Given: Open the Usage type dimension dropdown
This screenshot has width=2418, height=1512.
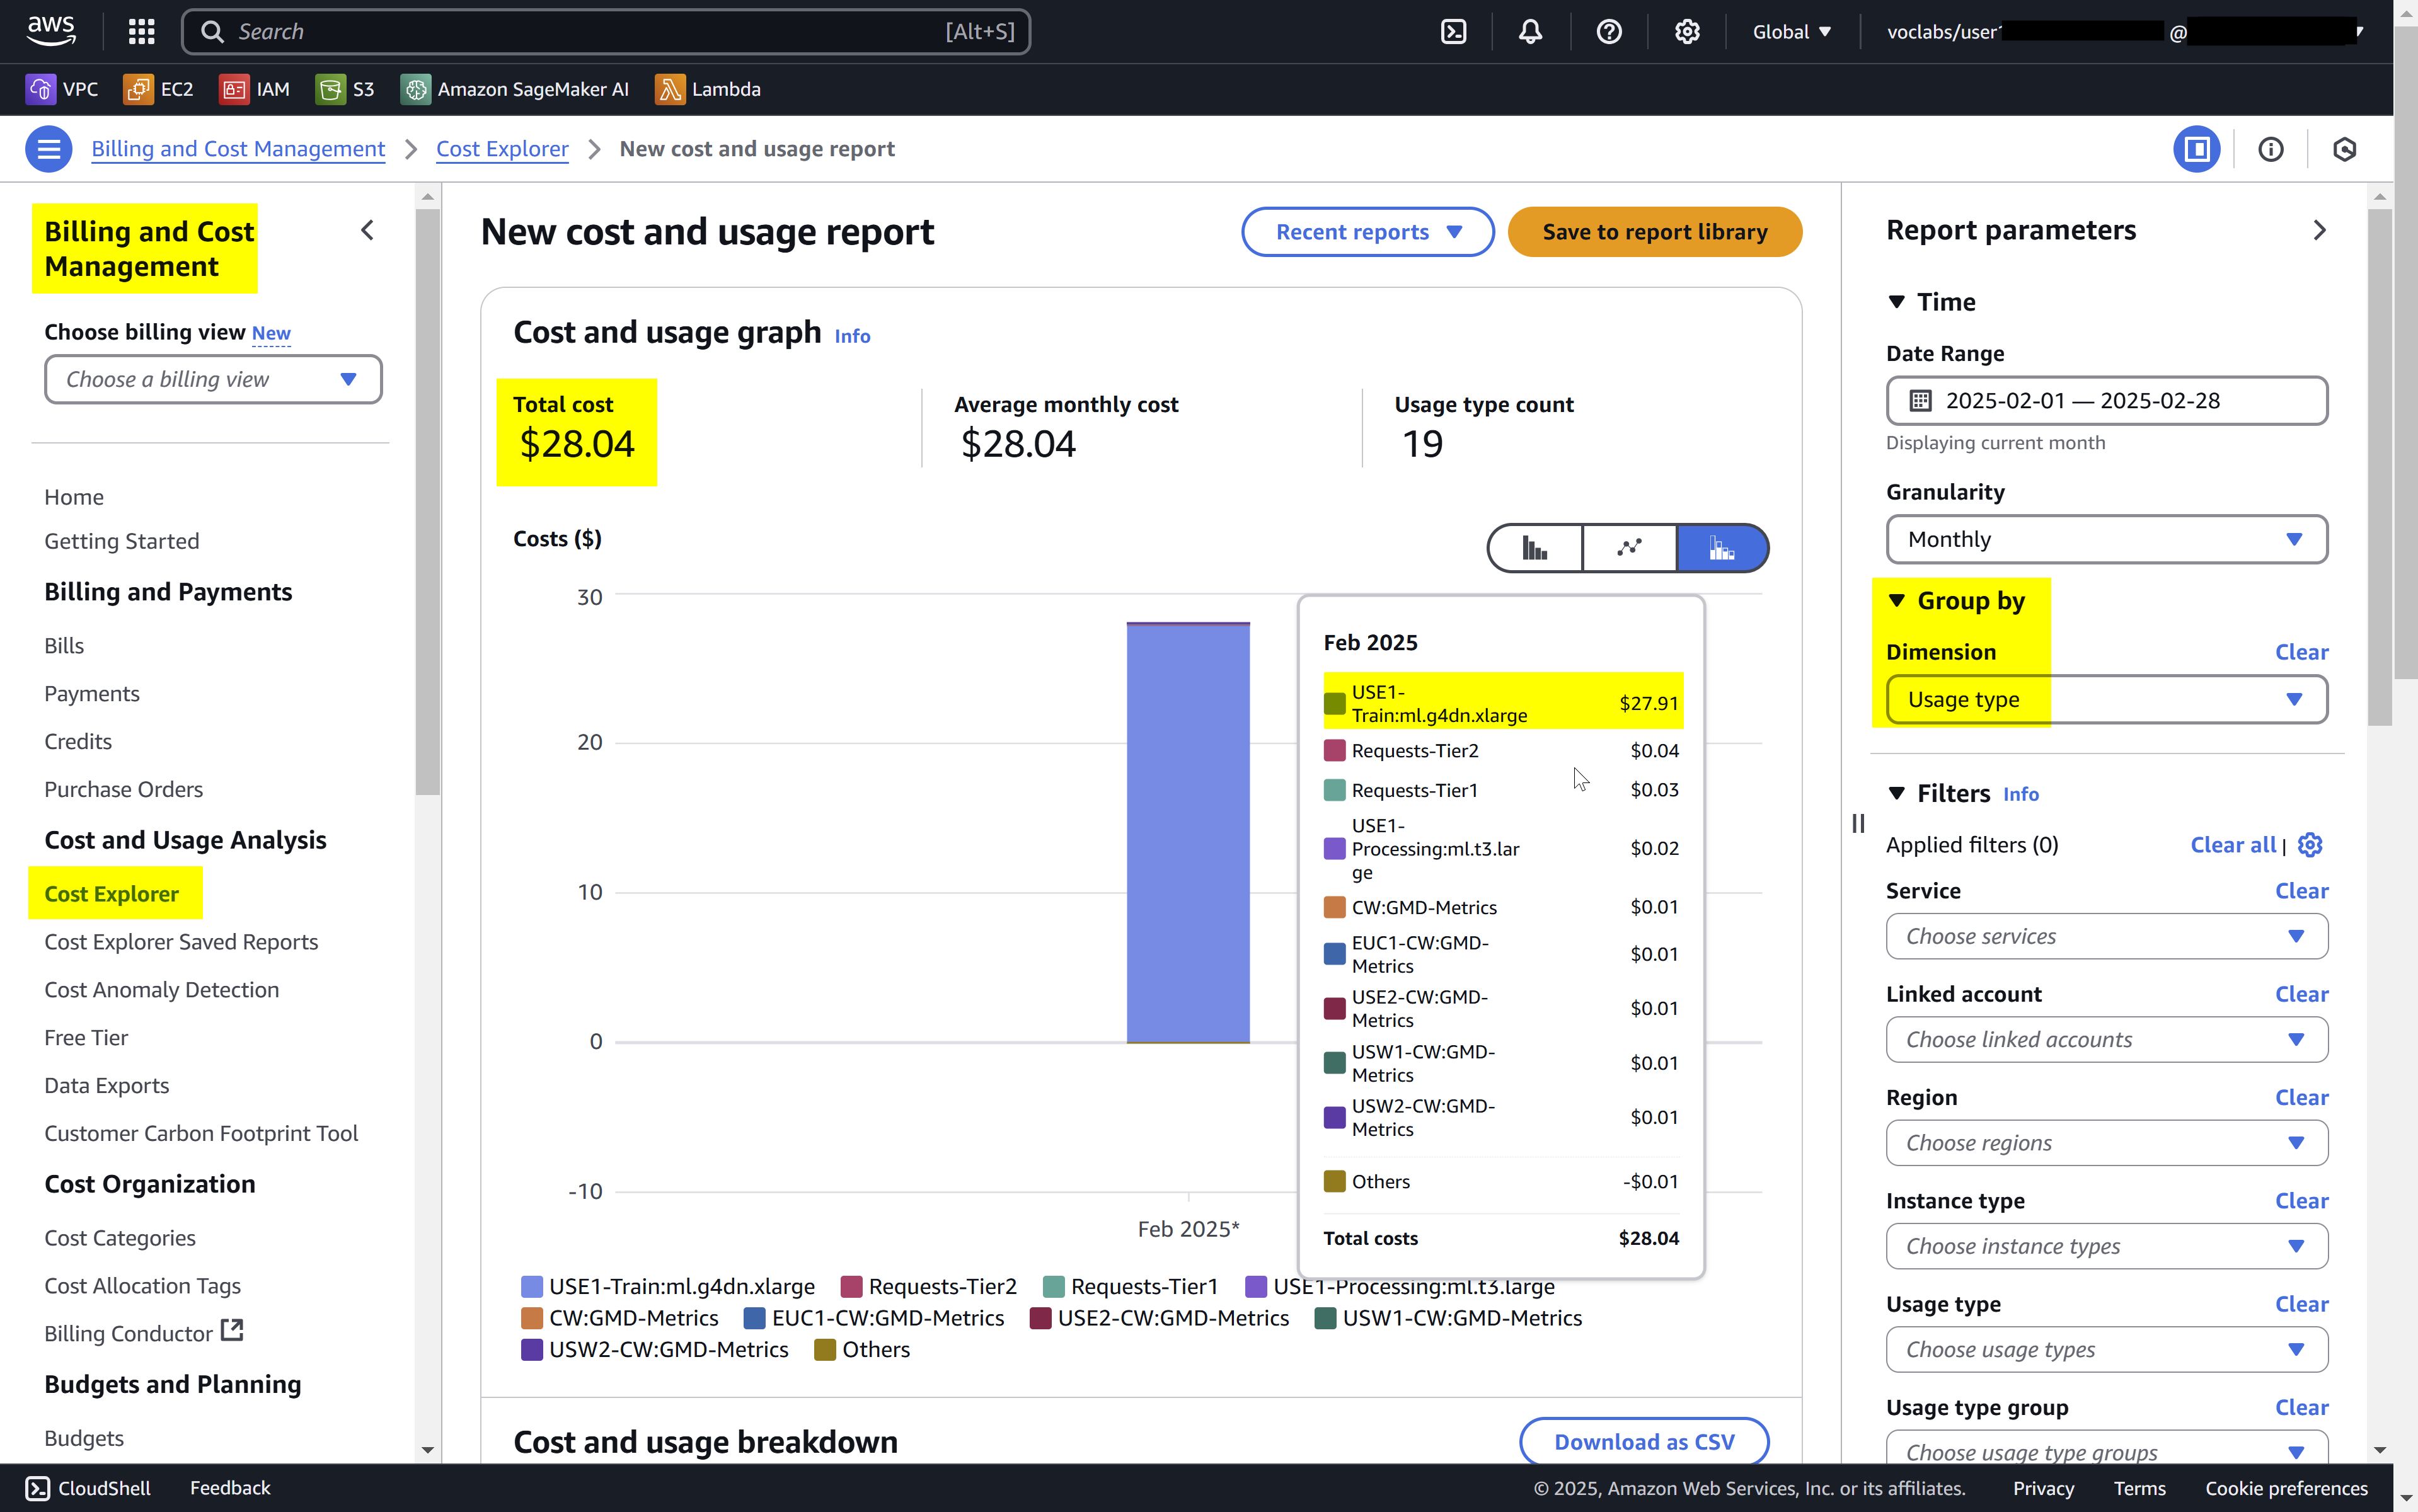Looking at the screenshot, I should [2106, 700].
